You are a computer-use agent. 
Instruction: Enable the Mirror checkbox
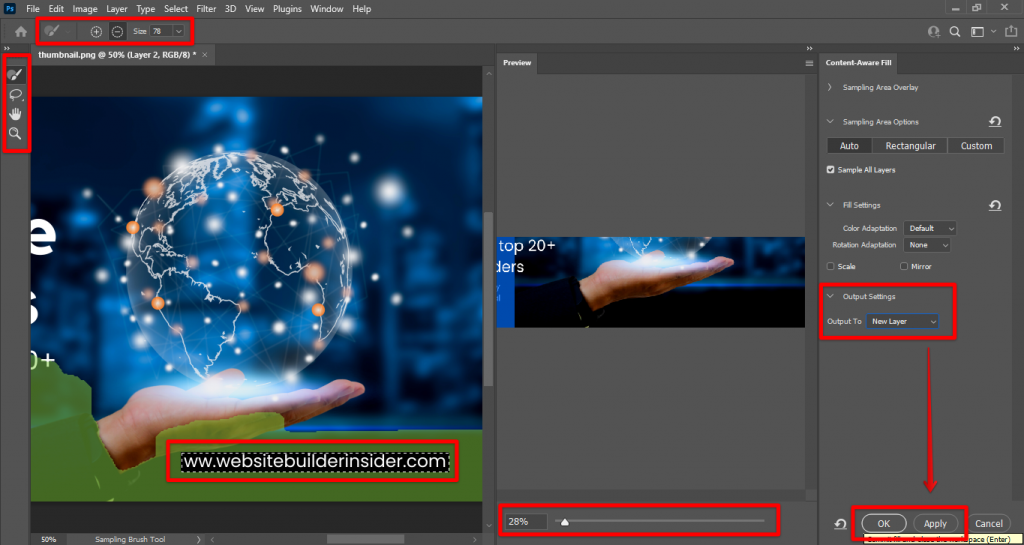tap(904, 266)
